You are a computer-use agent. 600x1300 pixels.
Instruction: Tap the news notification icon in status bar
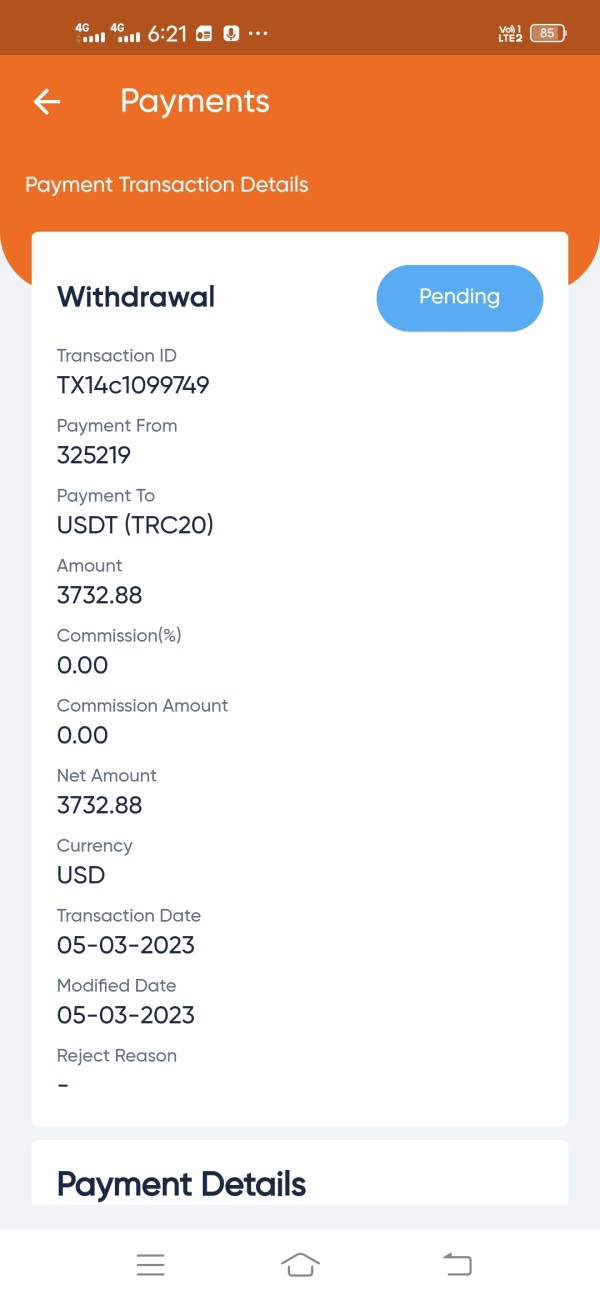click(204, 33)
